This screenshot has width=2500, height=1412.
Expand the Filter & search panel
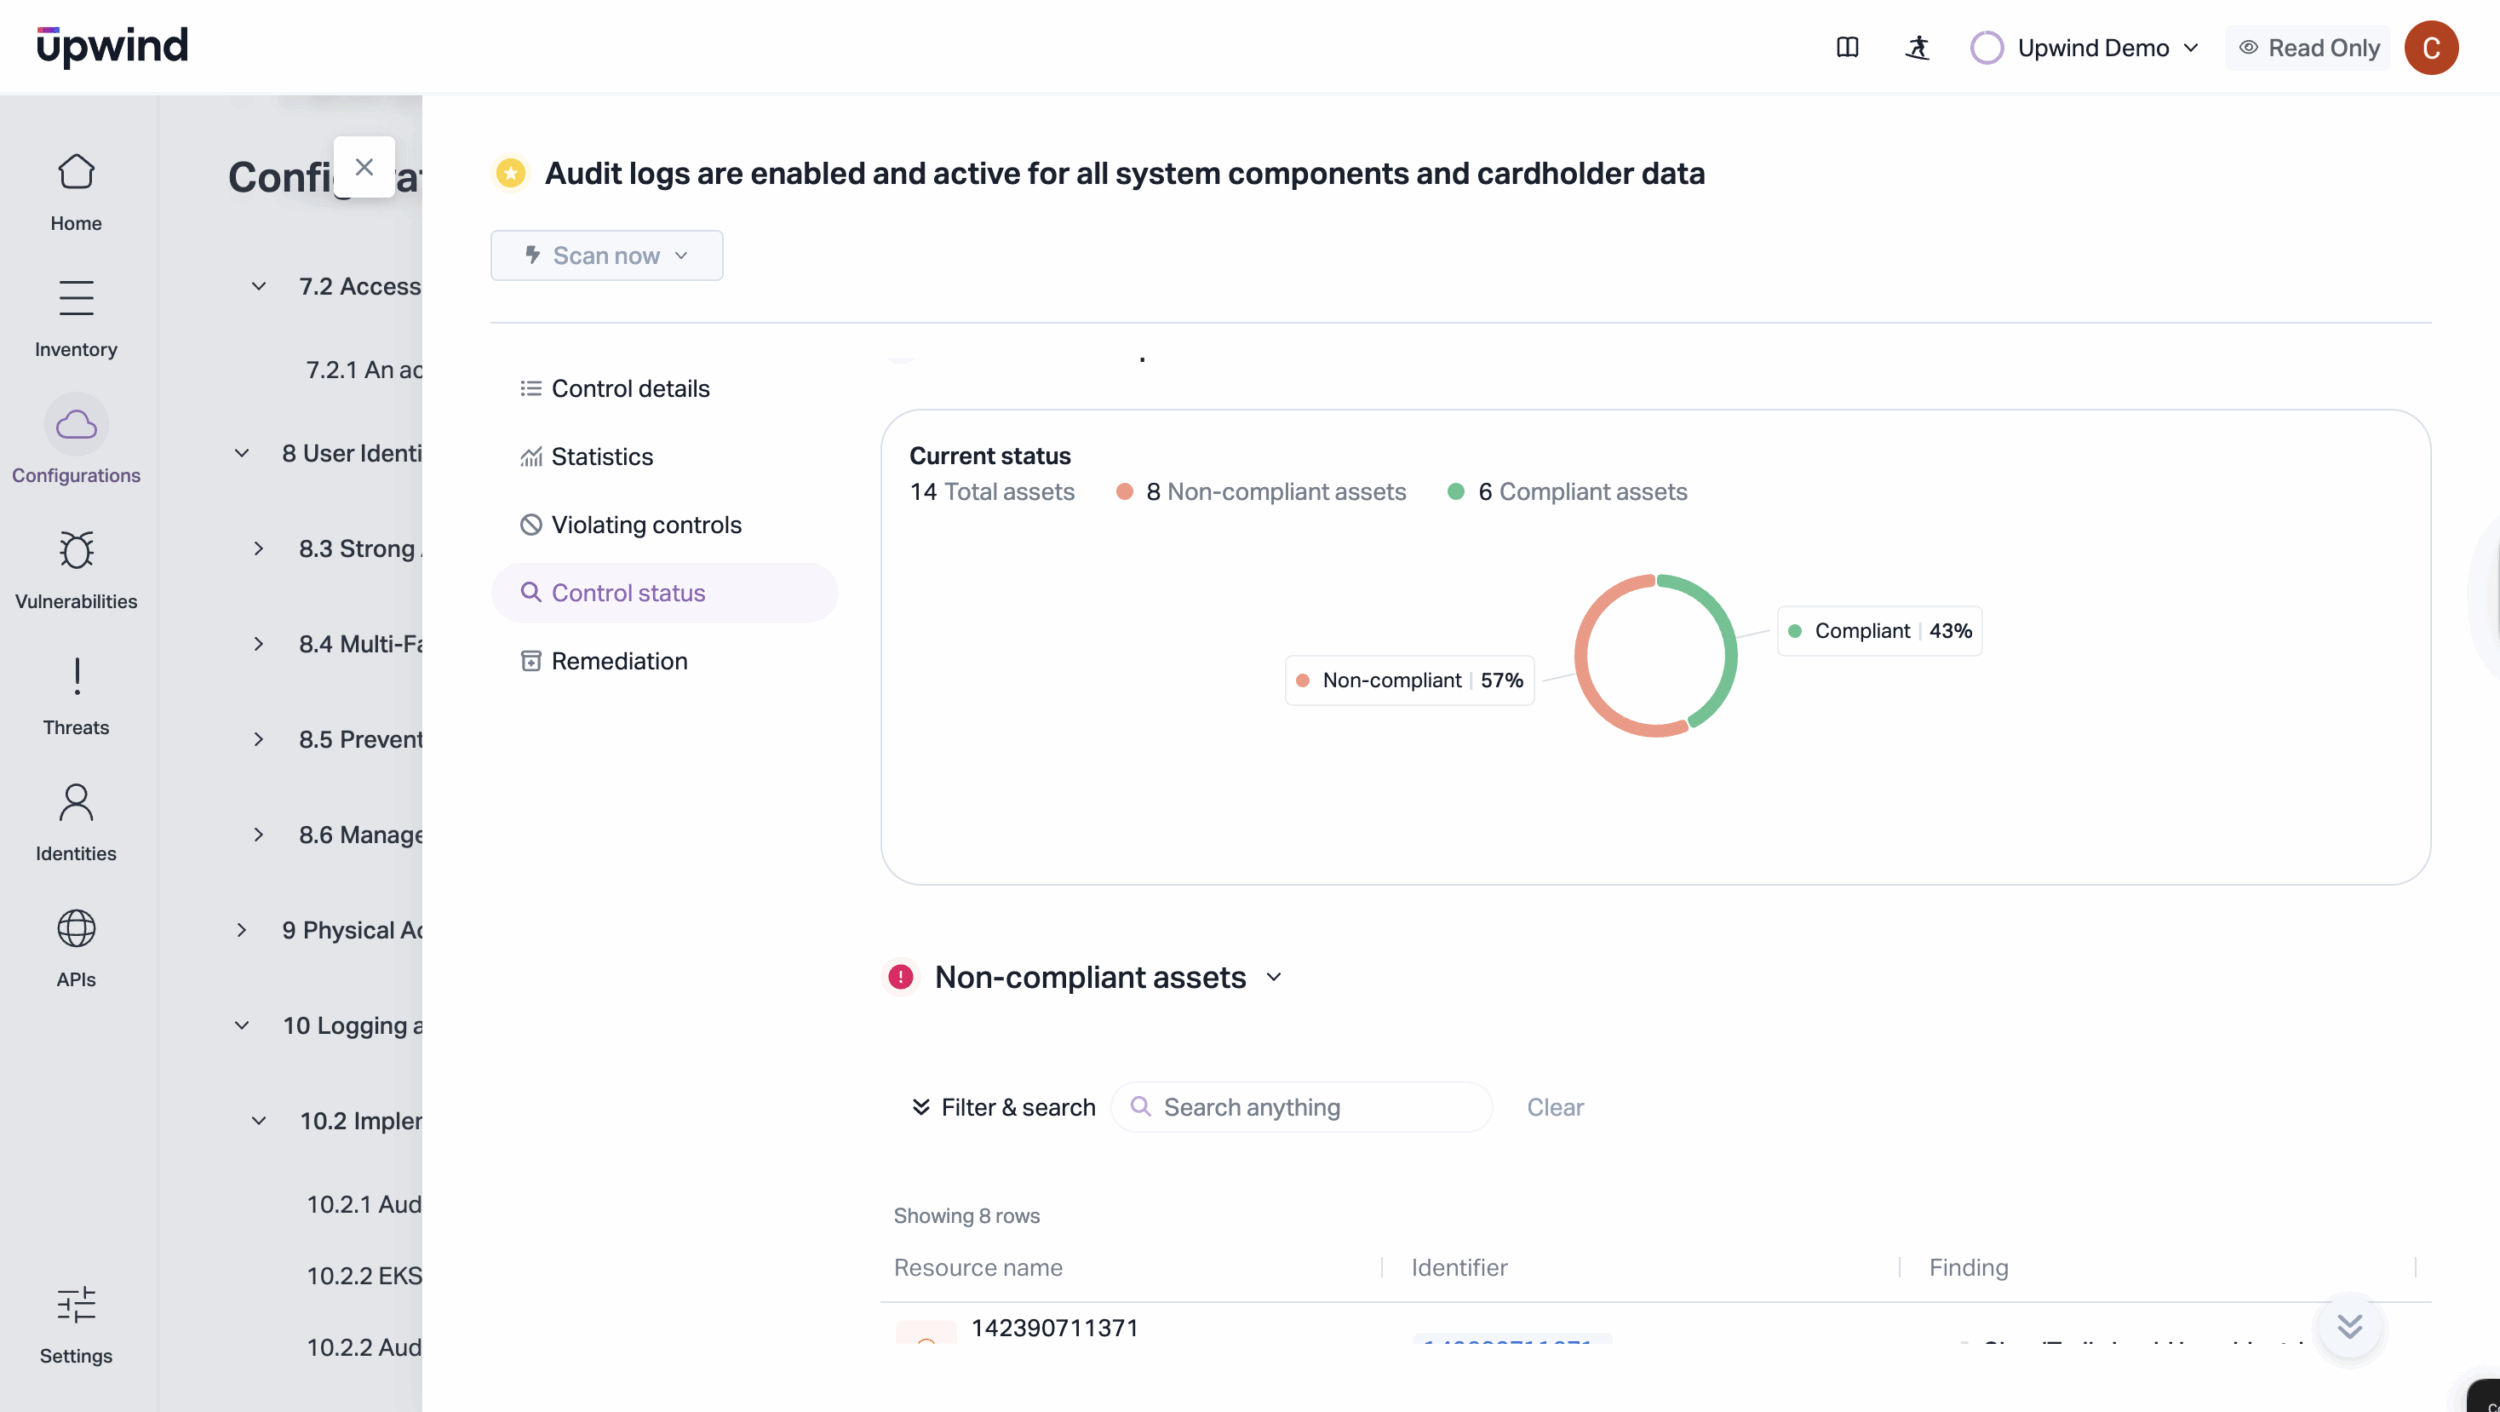click(1003, 1107)
